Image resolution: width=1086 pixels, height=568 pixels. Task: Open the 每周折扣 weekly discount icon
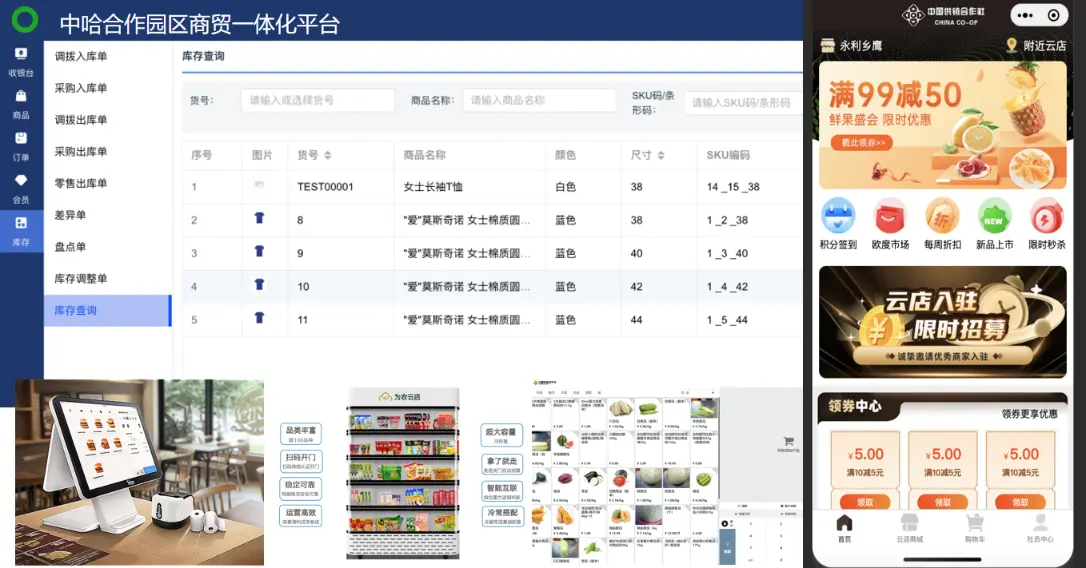tap(942, 216)
